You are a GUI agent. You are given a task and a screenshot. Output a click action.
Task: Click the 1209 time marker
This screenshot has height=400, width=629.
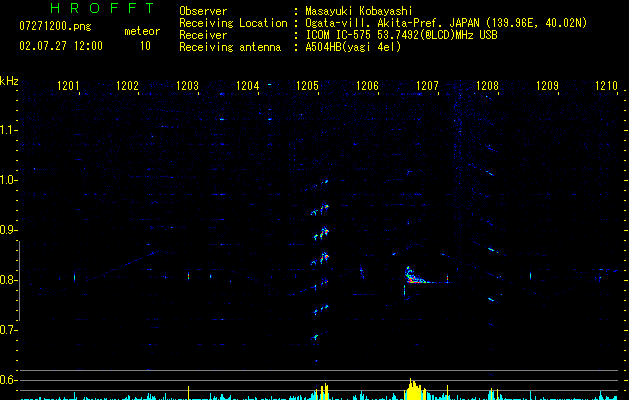[547, 85]
